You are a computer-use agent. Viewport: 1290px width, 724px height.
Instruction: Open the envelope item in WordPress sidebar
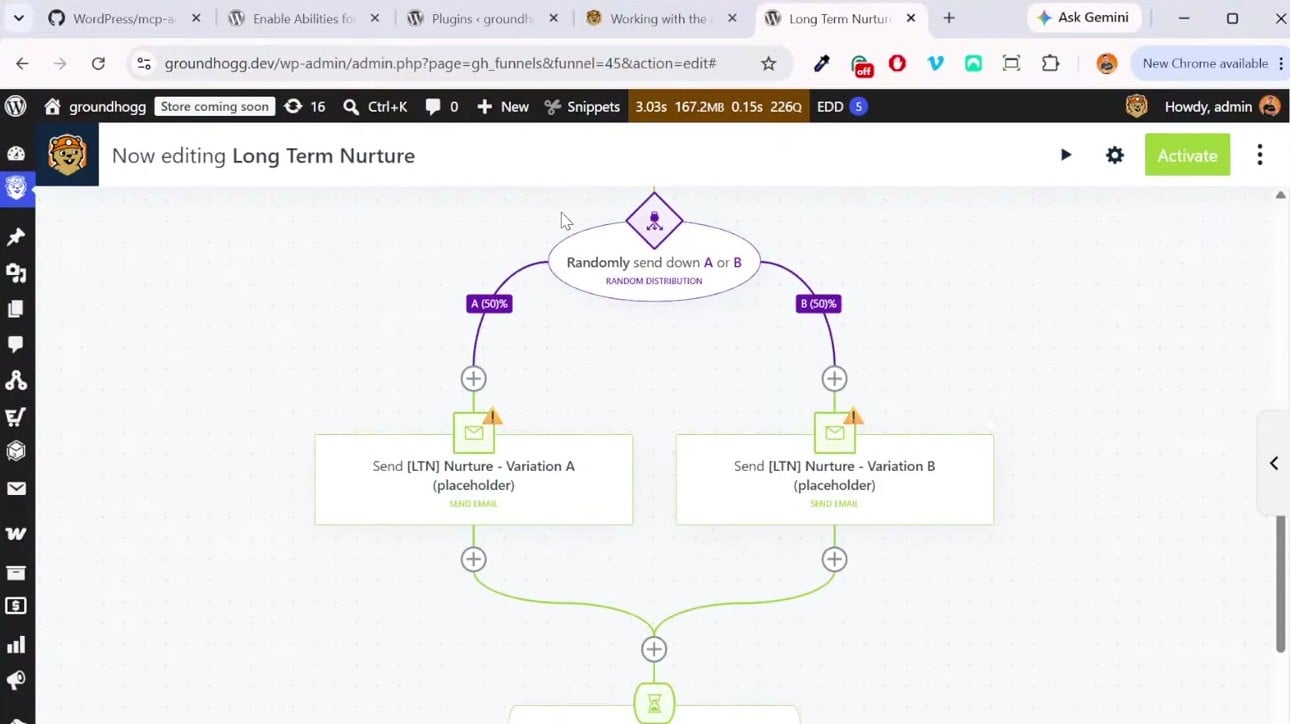[16, 489]
